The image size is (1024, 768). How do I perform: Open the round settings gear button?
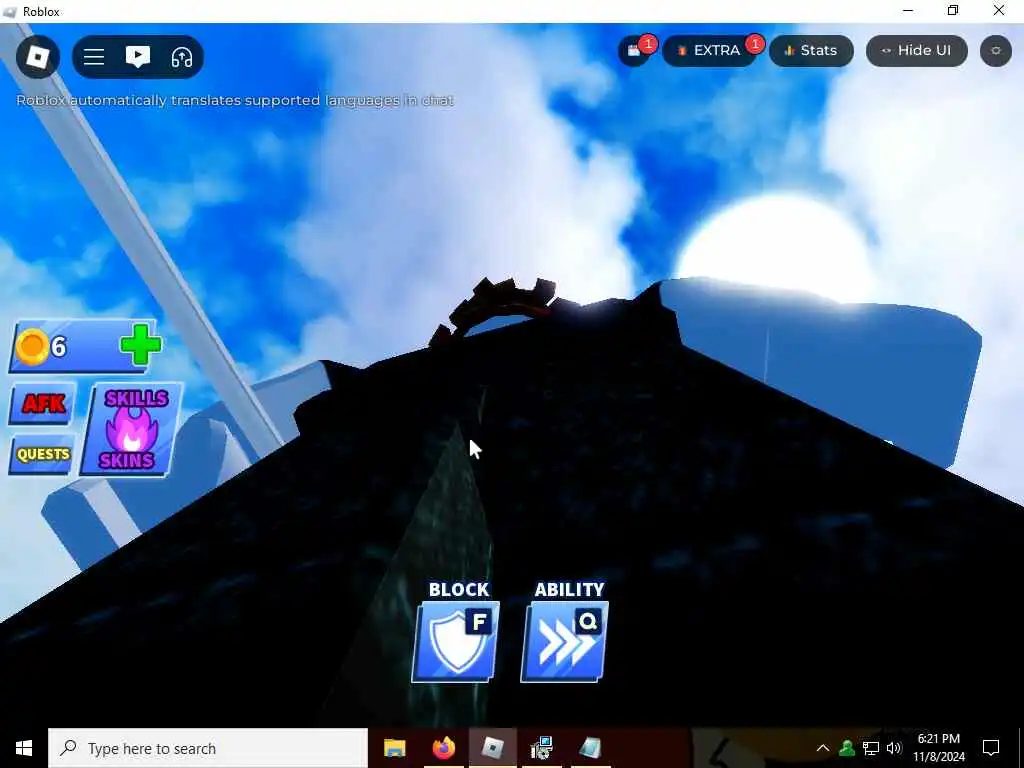point(995,51)
